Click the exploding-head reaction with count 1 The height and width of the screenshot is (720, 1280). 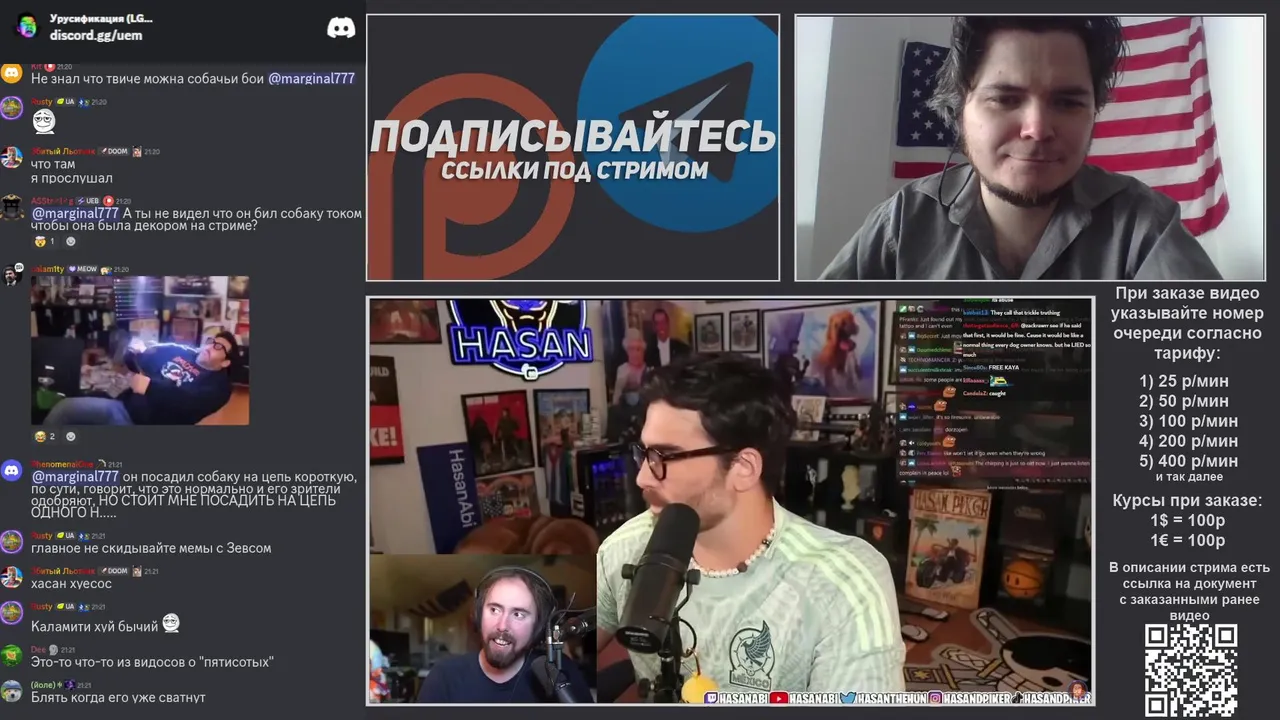[45, 241]
